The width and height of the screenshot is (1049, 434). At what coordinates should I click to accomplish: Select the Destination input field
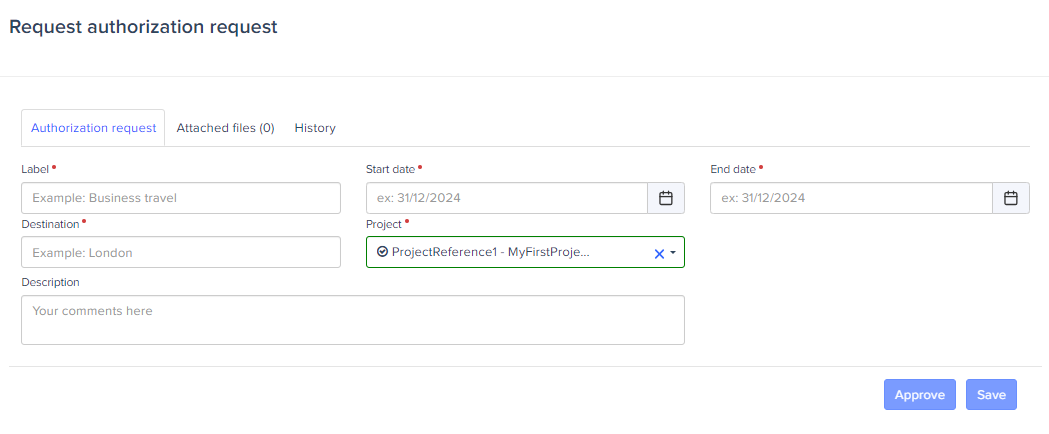tap(181, 252)
